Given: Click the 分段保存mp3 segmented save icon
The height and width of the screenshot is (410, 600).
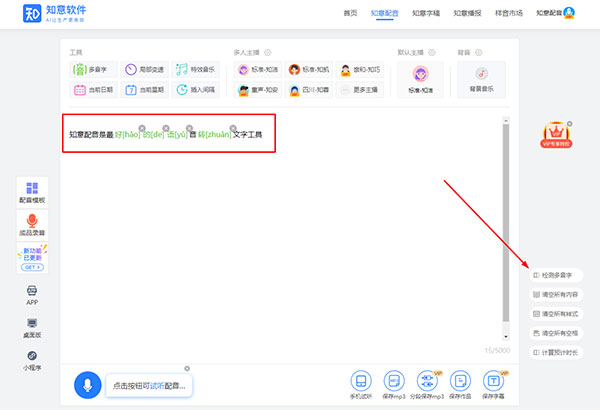Looking at the screenshot, I should point(427,381).
